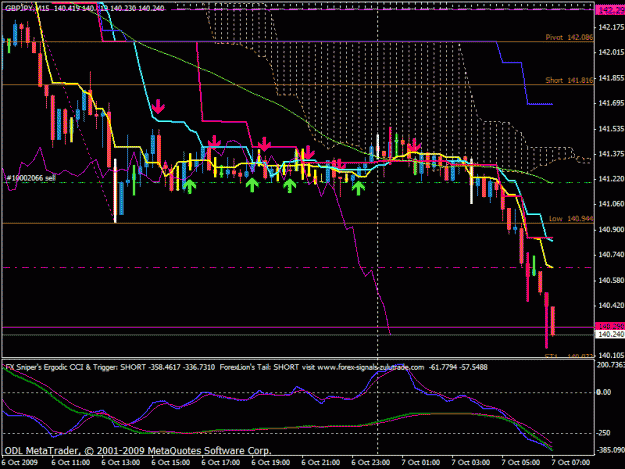Click the 140.105 price scale value
Screen dimensions: 625x469
point(611,355)
